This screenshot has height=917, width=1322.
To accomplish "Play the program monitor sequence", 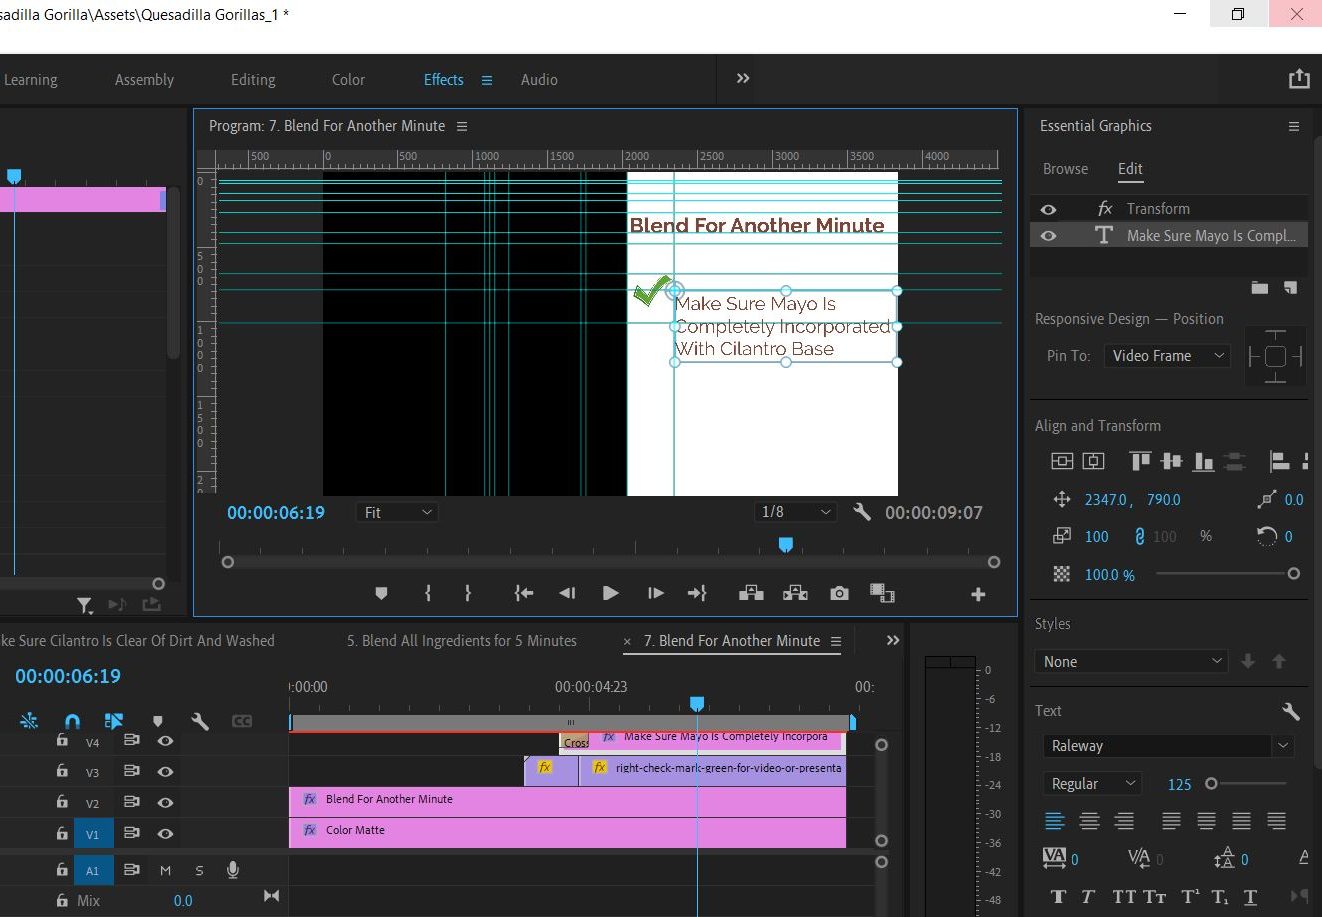I will [610, 593].
